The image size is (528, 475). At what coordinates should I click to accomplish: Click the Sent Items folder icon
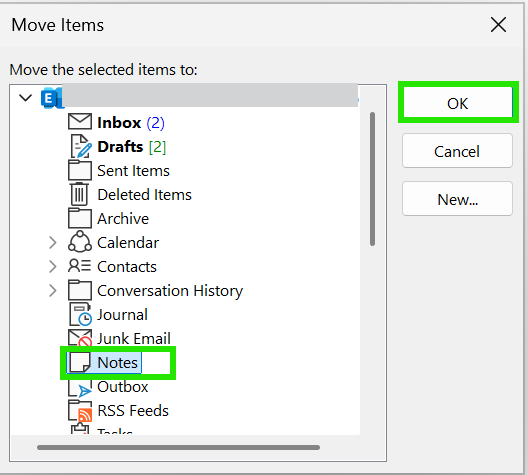coord(80,170)
